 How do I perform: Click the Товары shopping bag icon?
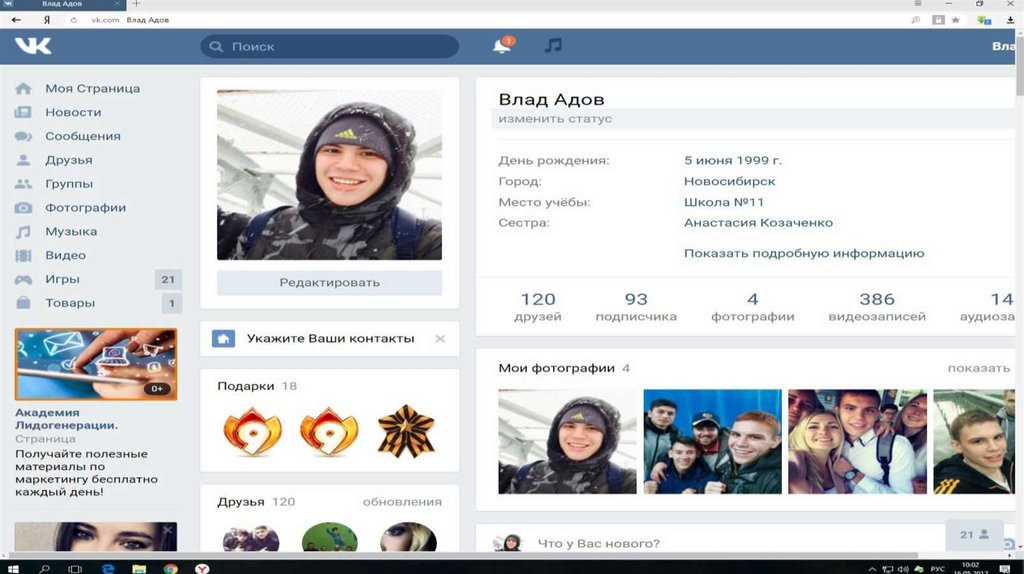pyautogui.click(x=23, y=303)
